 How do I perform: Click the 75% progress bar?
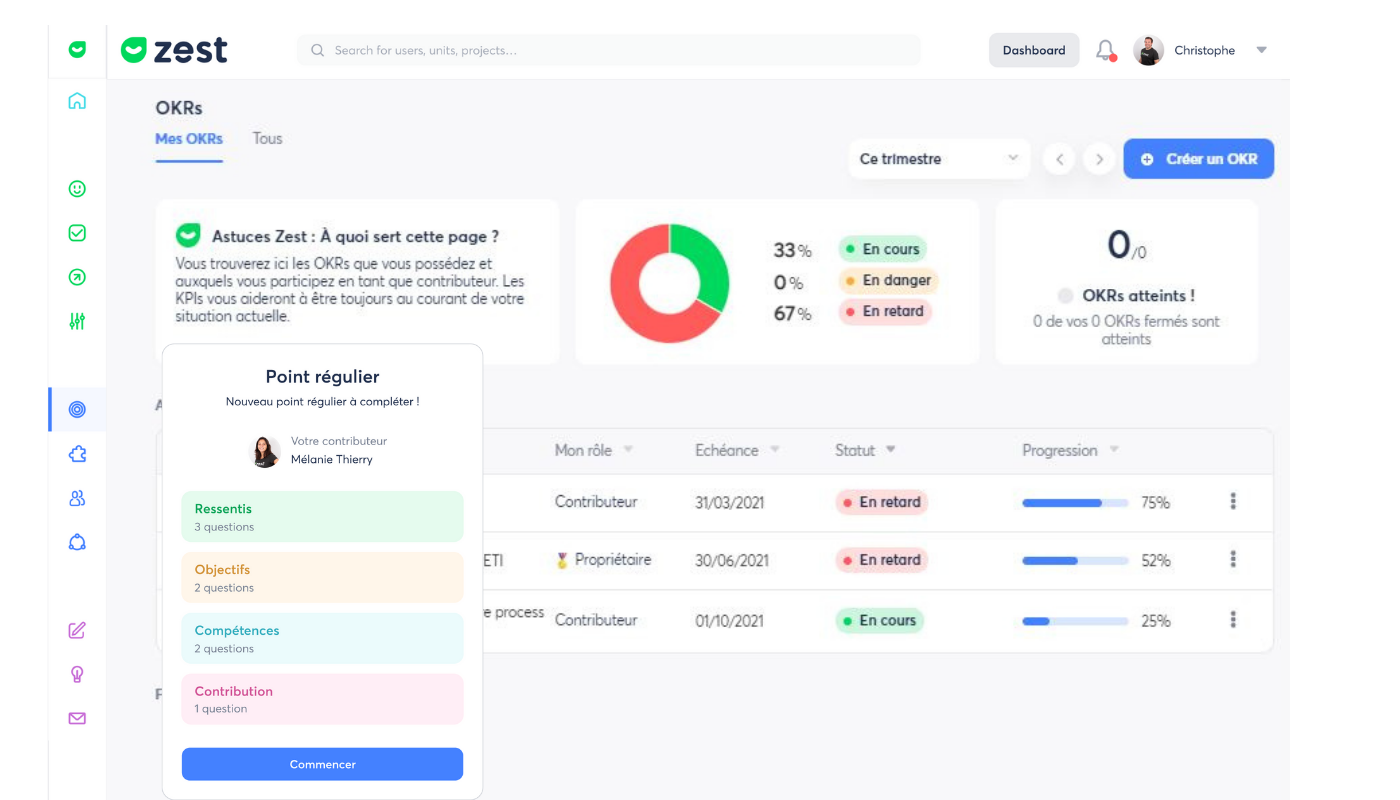(1075, 503)
